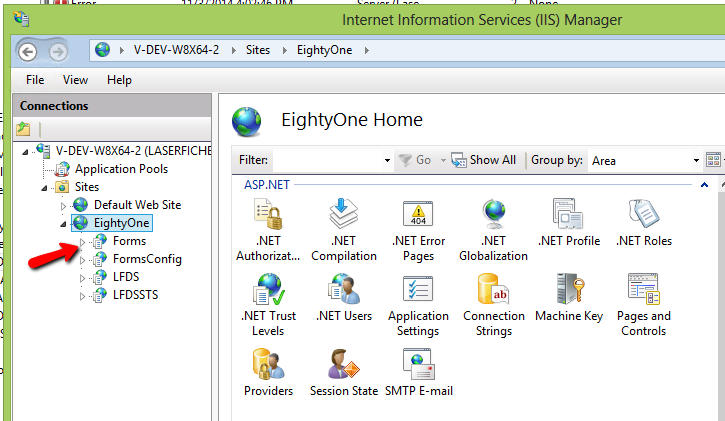The height and width of the screenshot is (421, 725).
Task: Open the Session State feature
Action: click(x=344, y=372)
